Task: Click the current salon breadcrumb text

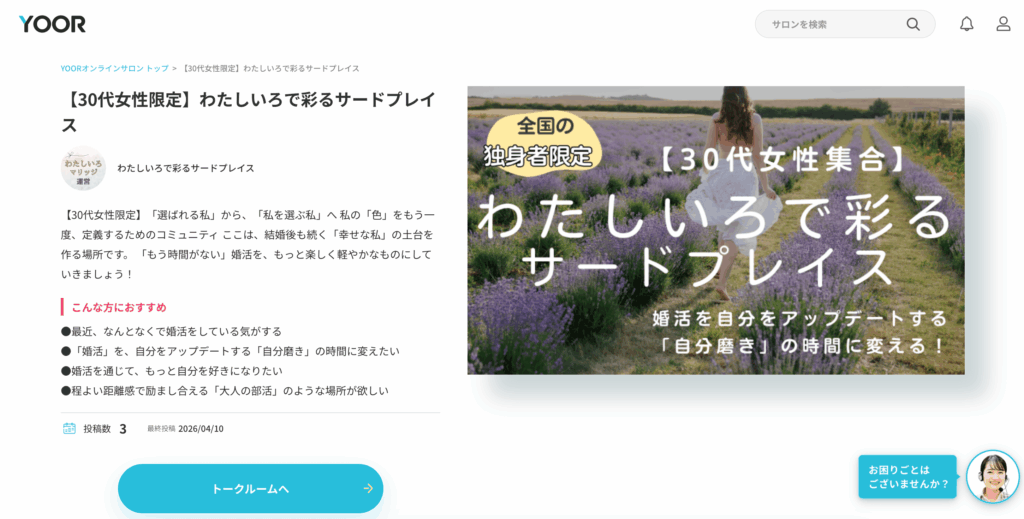Action: 270,68
